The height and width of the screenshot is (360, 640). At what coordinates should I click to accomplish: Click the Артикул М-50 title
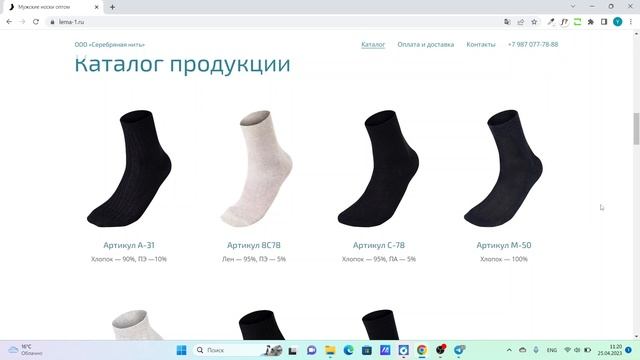click(x=504, y=245)
